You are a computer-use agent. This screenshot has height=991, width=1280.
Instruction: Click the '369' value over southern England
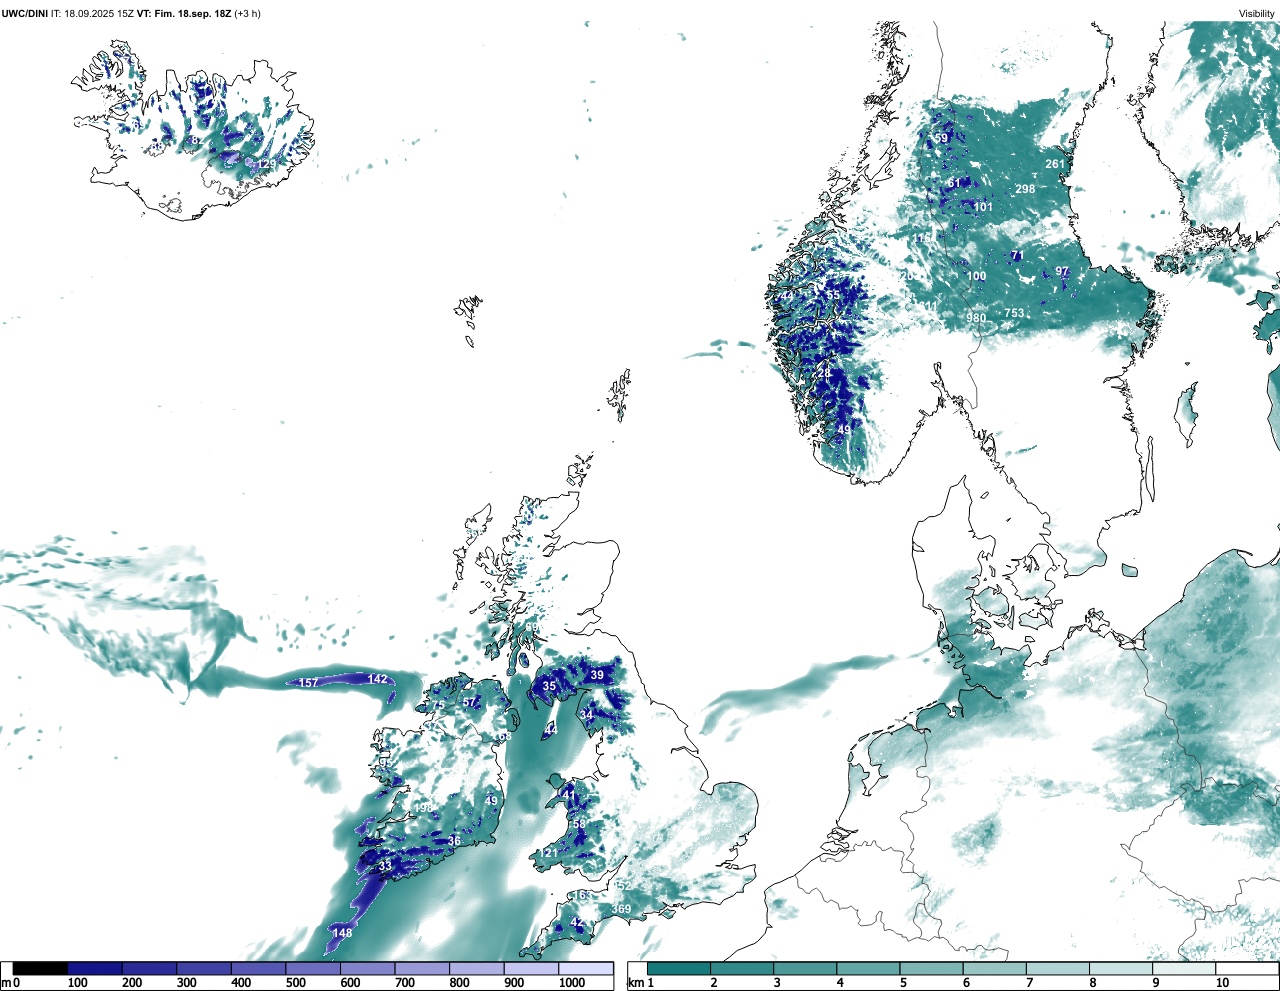tap(621, 909)
